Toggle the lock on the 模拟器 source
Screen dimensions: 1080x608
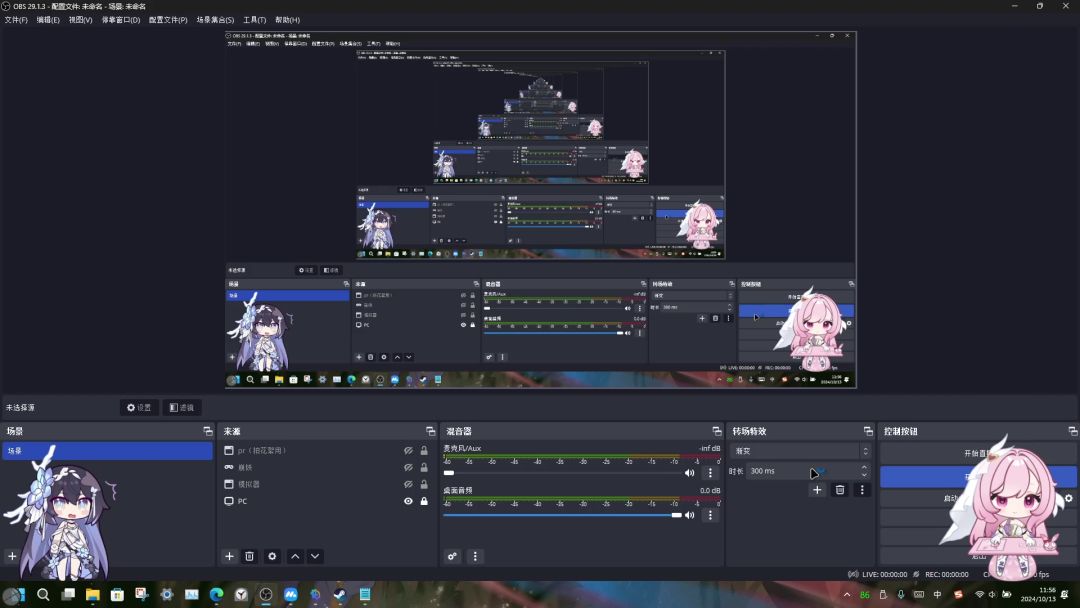[424, 484]
